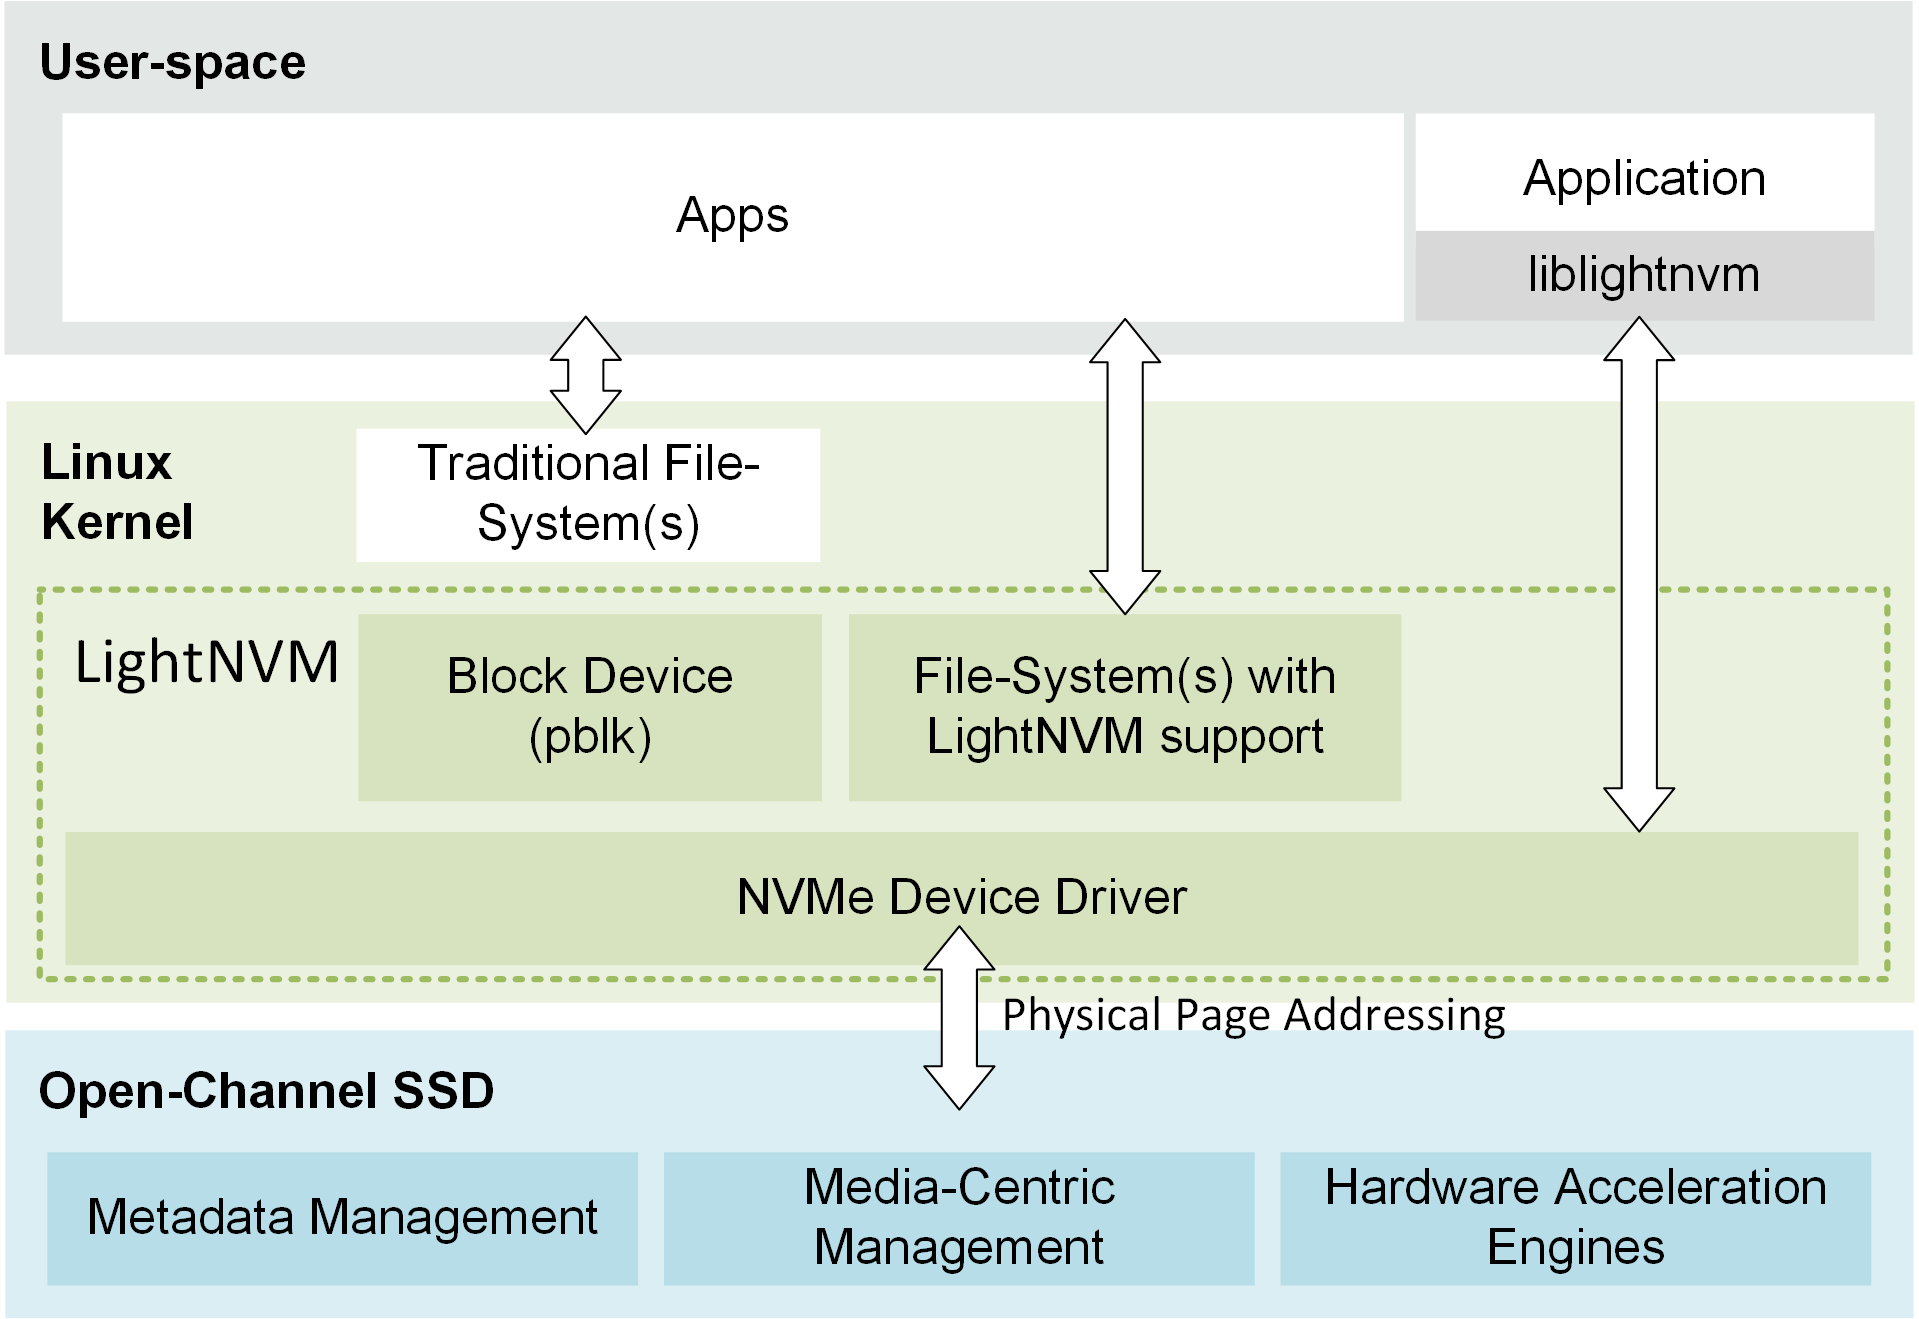
Task: Click the liblightnvm library block
Action: [1644, 276]
